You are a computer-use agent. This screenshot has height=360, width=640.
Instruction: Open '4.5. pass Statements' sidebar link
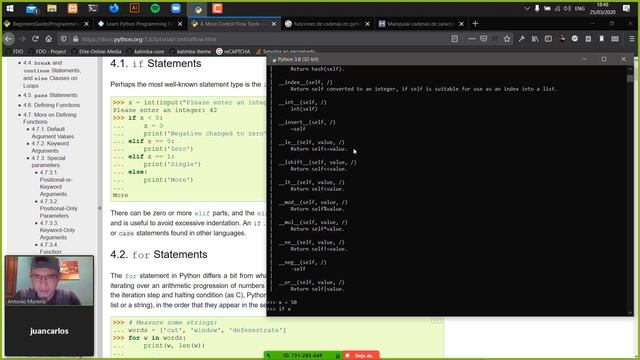tap(50, 95)
